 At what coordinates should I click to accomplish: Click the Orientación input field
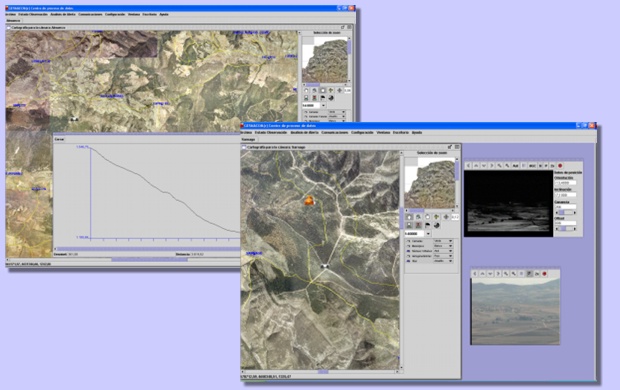pyautogui.click(x=566, y=183)
